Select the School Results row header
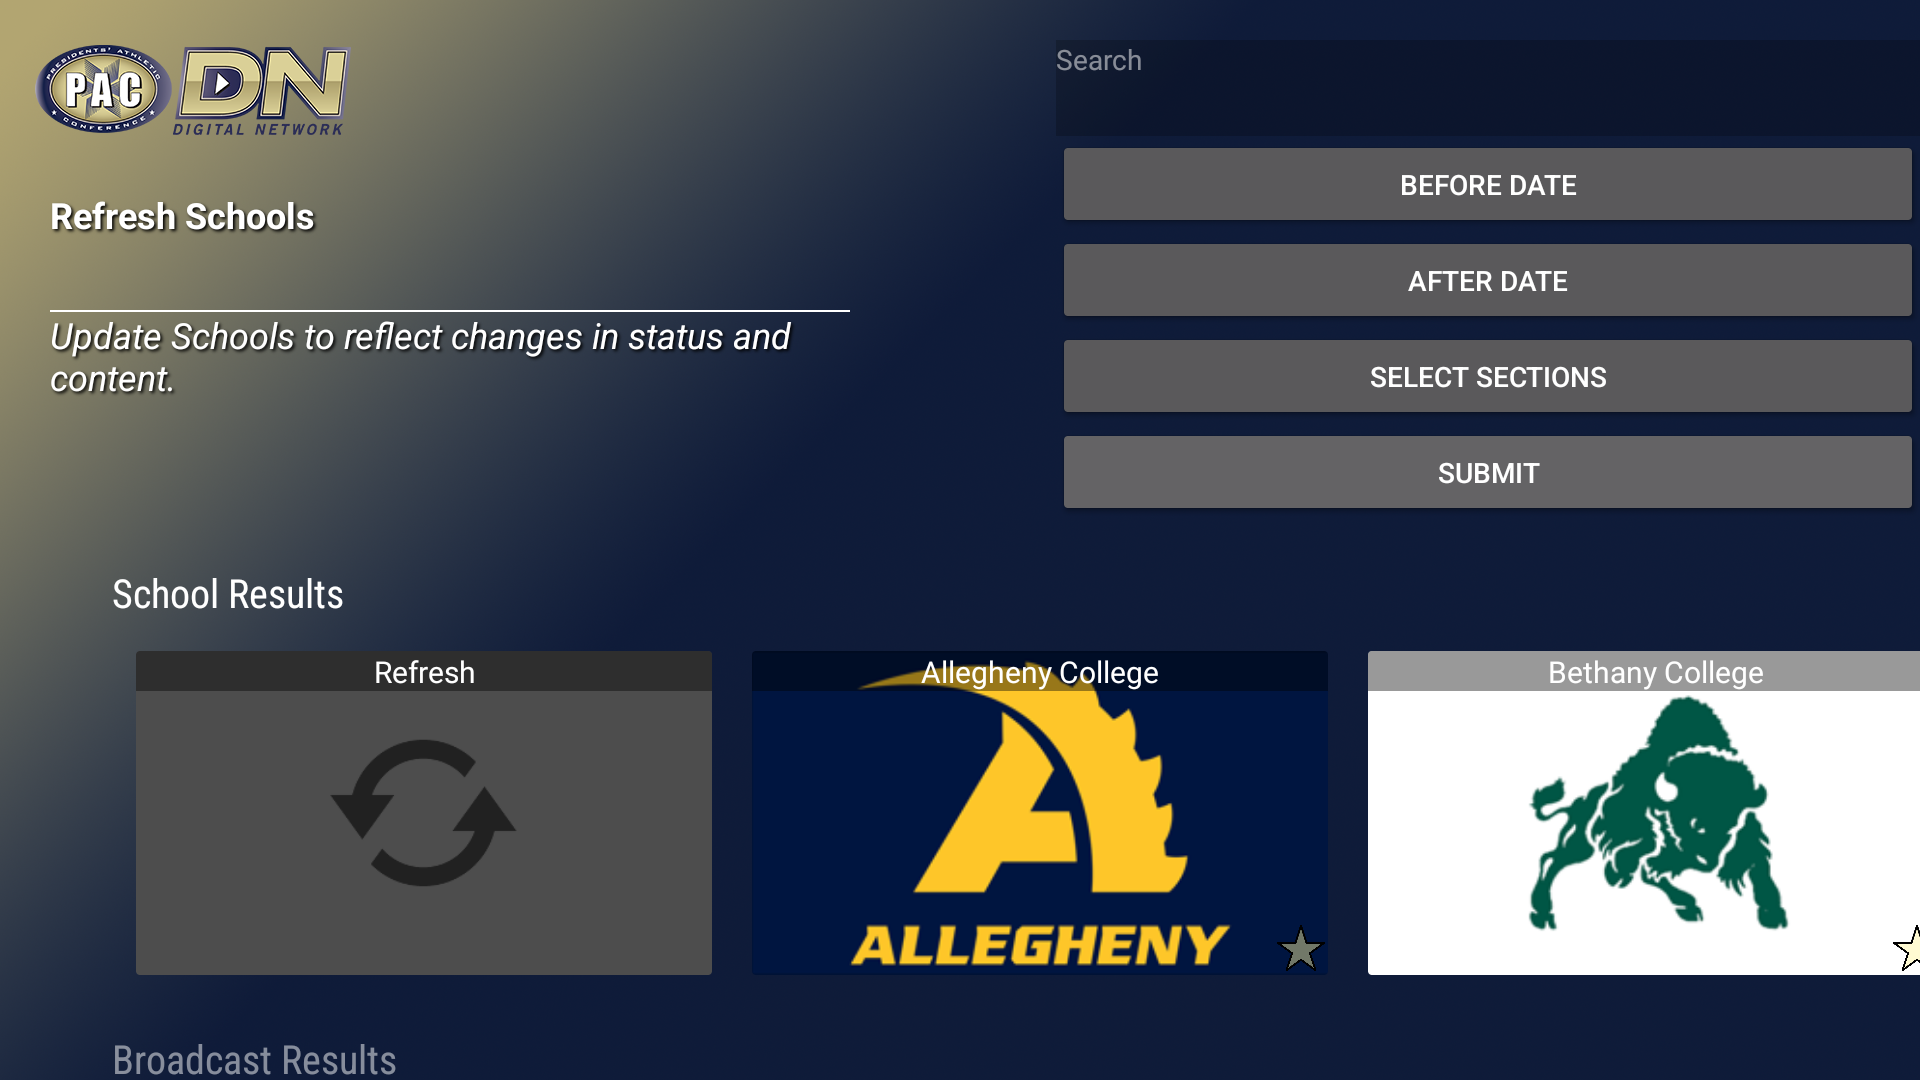1920x1080 pixels. tap(228, 595)
